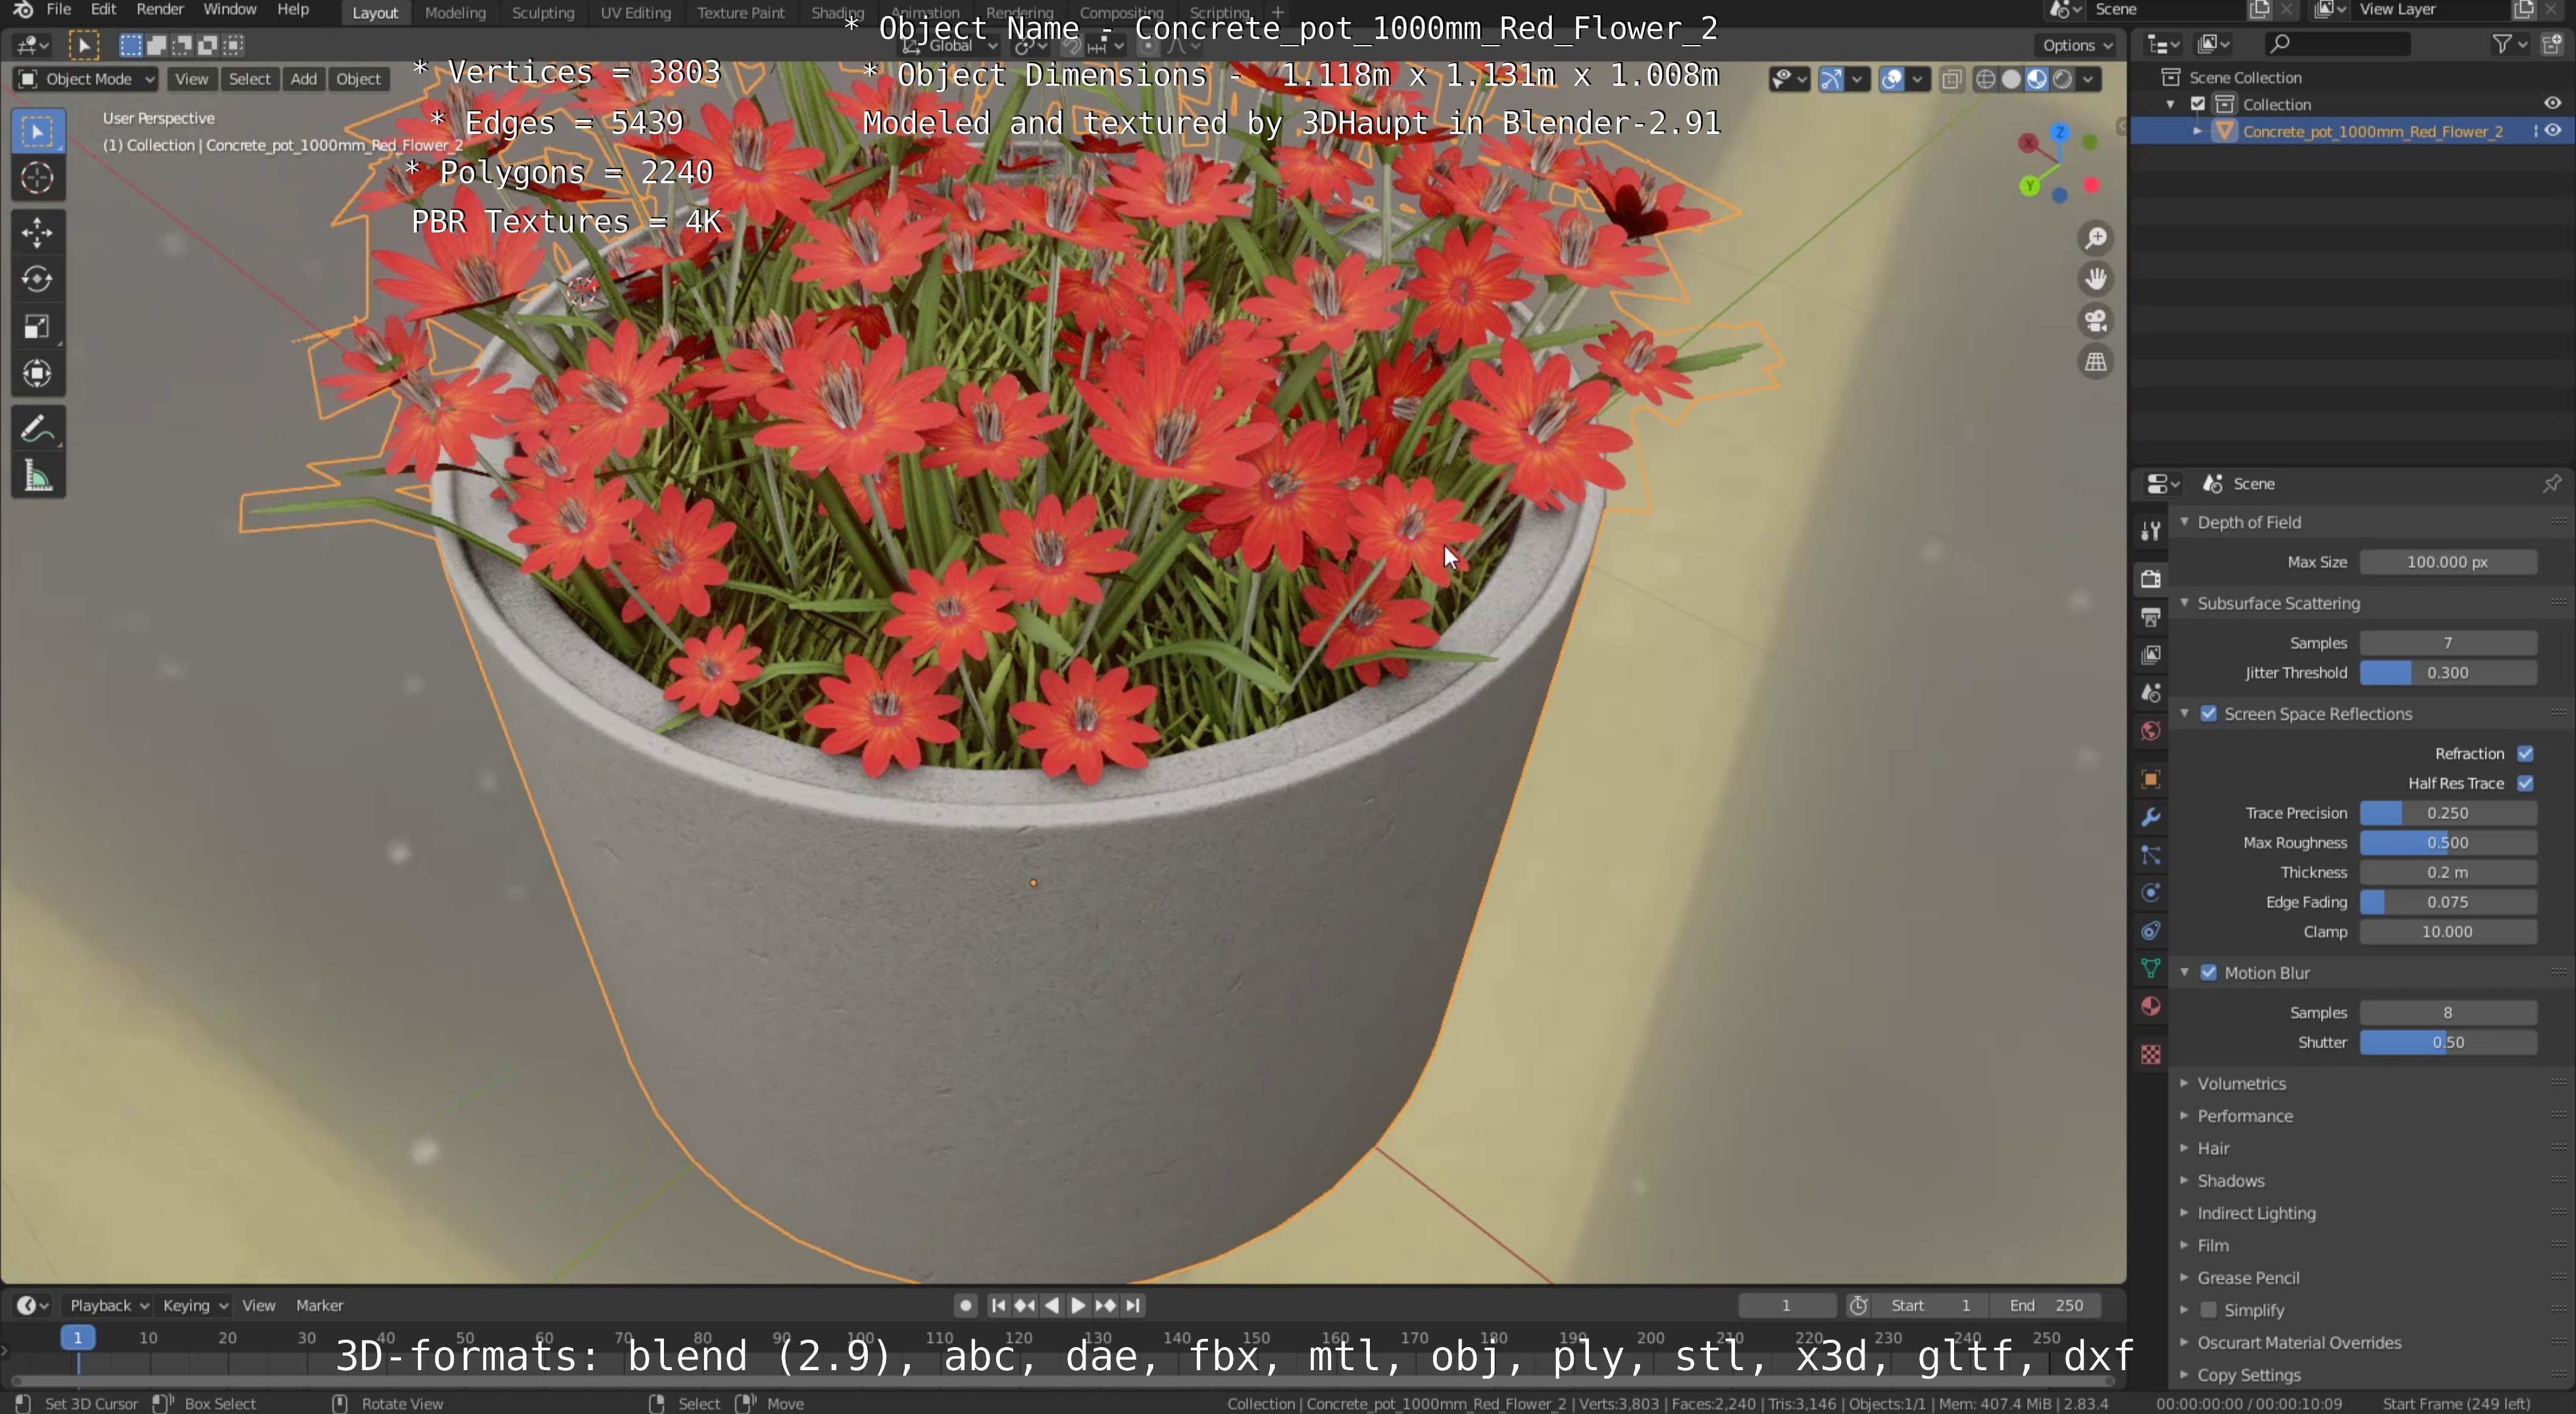Select the Scale tool
This screenshot has width=2576, height=1414.
(x=38, y=327)
